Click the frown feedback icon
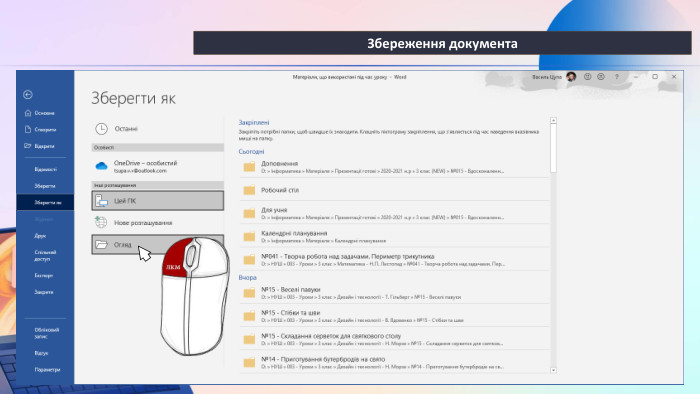 [x=601, y=77]
